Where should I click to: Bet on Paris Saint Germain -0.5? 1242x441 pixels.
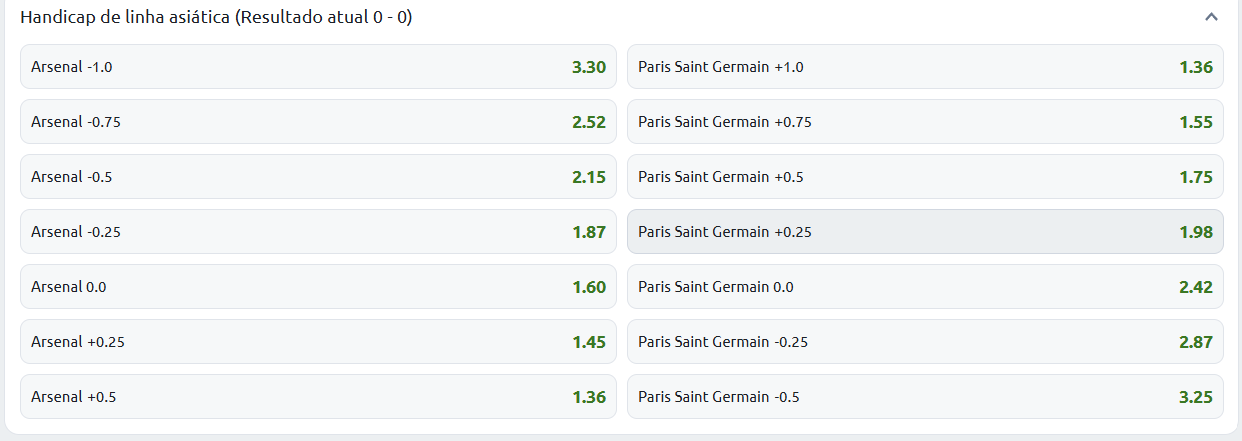click(924, 397)
